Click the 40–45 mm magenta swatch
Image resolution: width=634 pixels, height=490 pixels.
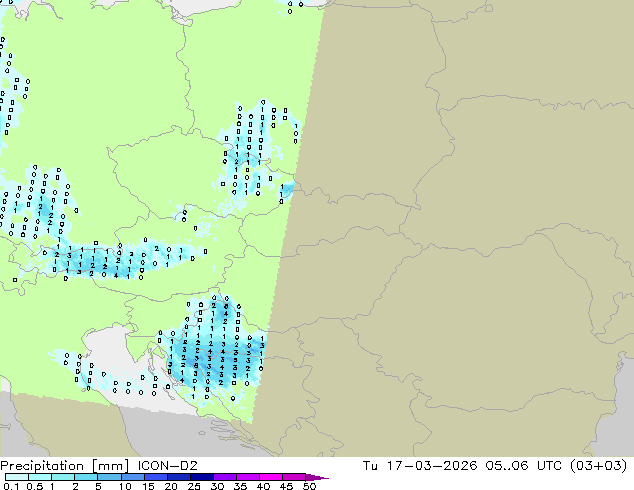click(271, 477)
